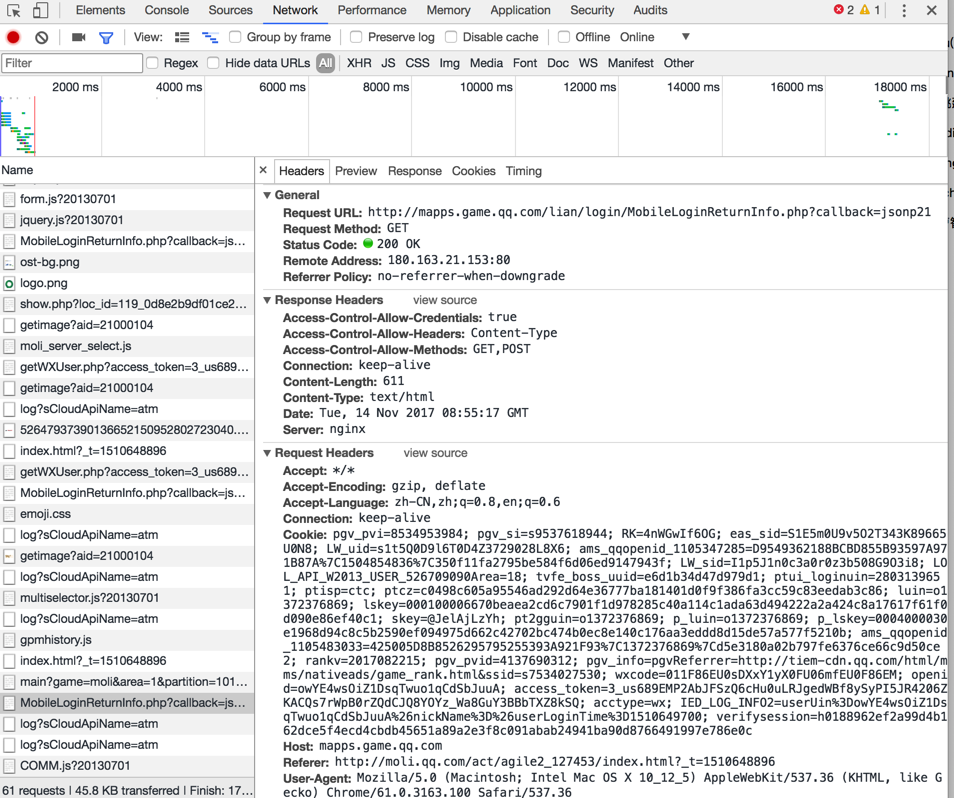The height and width of the screenshot is (798, 954).
Task: Filter requests by Font type
Action: tap(525, 63)
